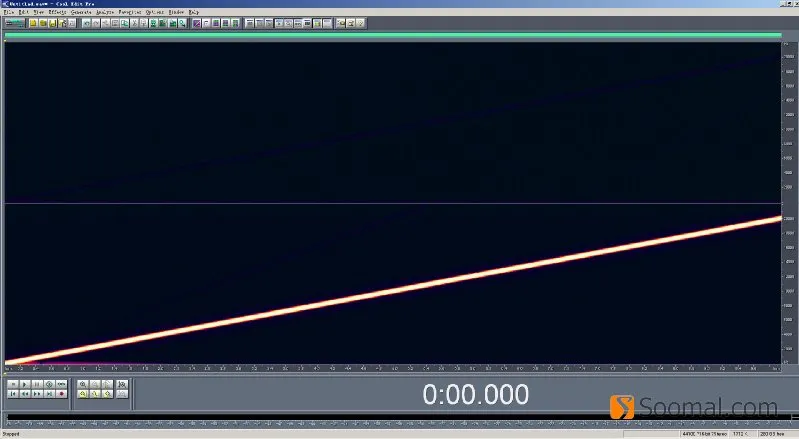The width and height of the screenshot is (799, 439).
Task: Open the Window menu
Action: click(176, 12)
